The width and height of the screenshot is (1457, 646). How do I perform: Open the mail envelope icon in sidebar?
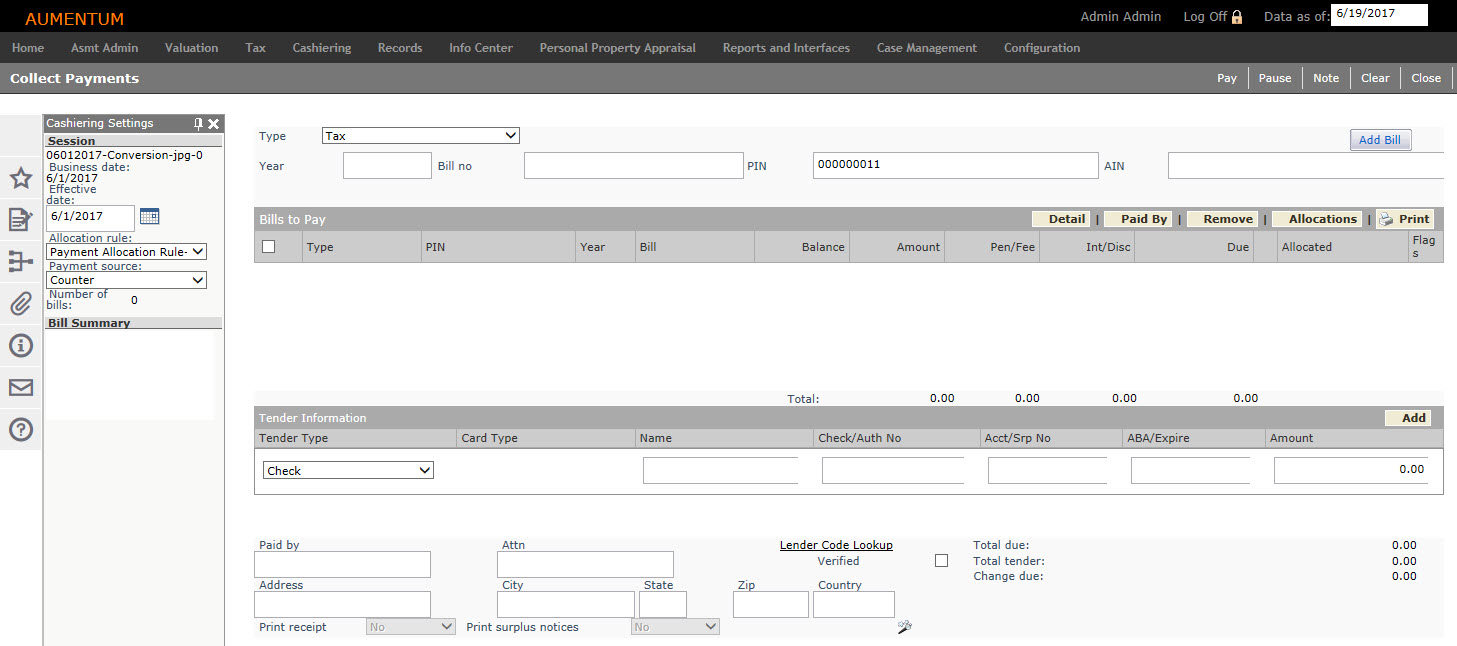tap(21, 388)
